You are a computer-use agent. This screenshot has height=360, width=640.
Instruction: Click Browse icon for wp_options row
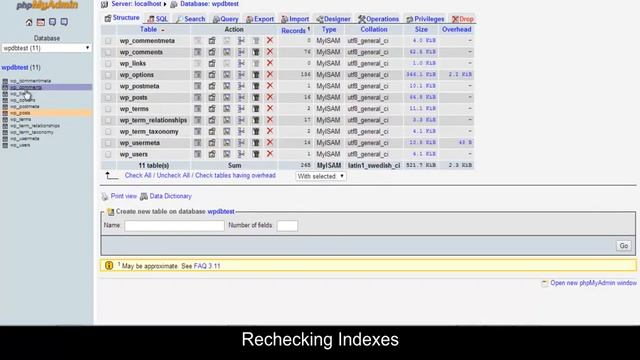198,75
